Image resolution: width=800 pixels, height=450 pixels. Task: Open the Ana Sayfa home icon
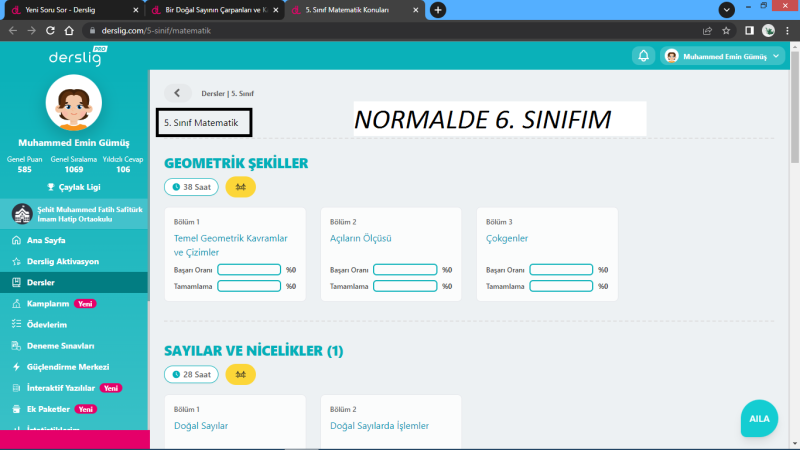click(16, 240)
